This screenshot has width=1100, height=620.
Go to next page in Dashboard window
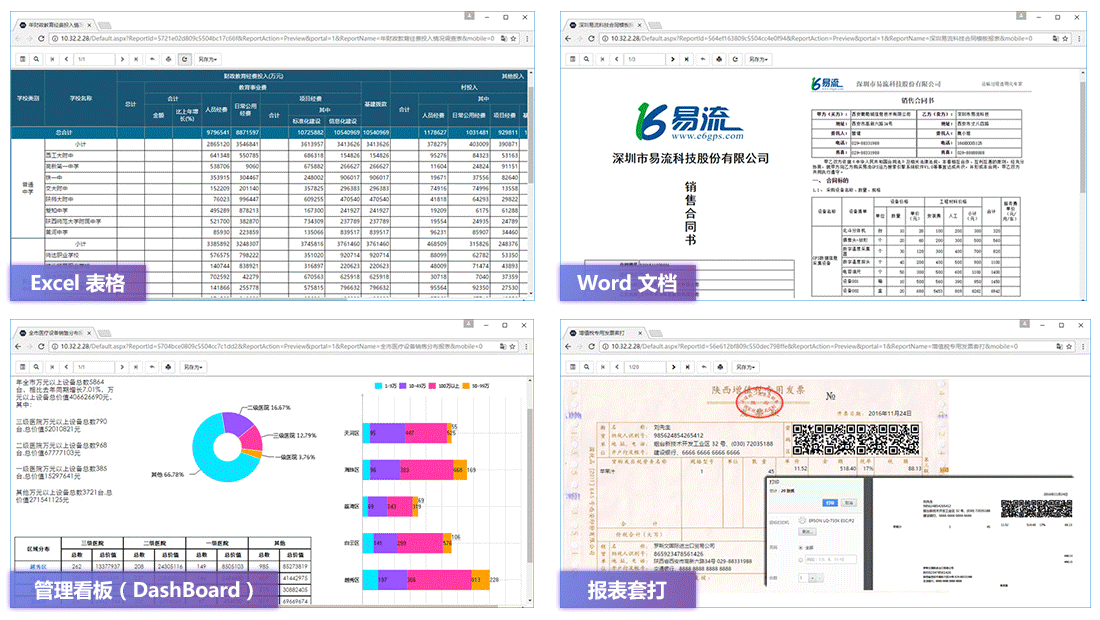tap(122, 367)
